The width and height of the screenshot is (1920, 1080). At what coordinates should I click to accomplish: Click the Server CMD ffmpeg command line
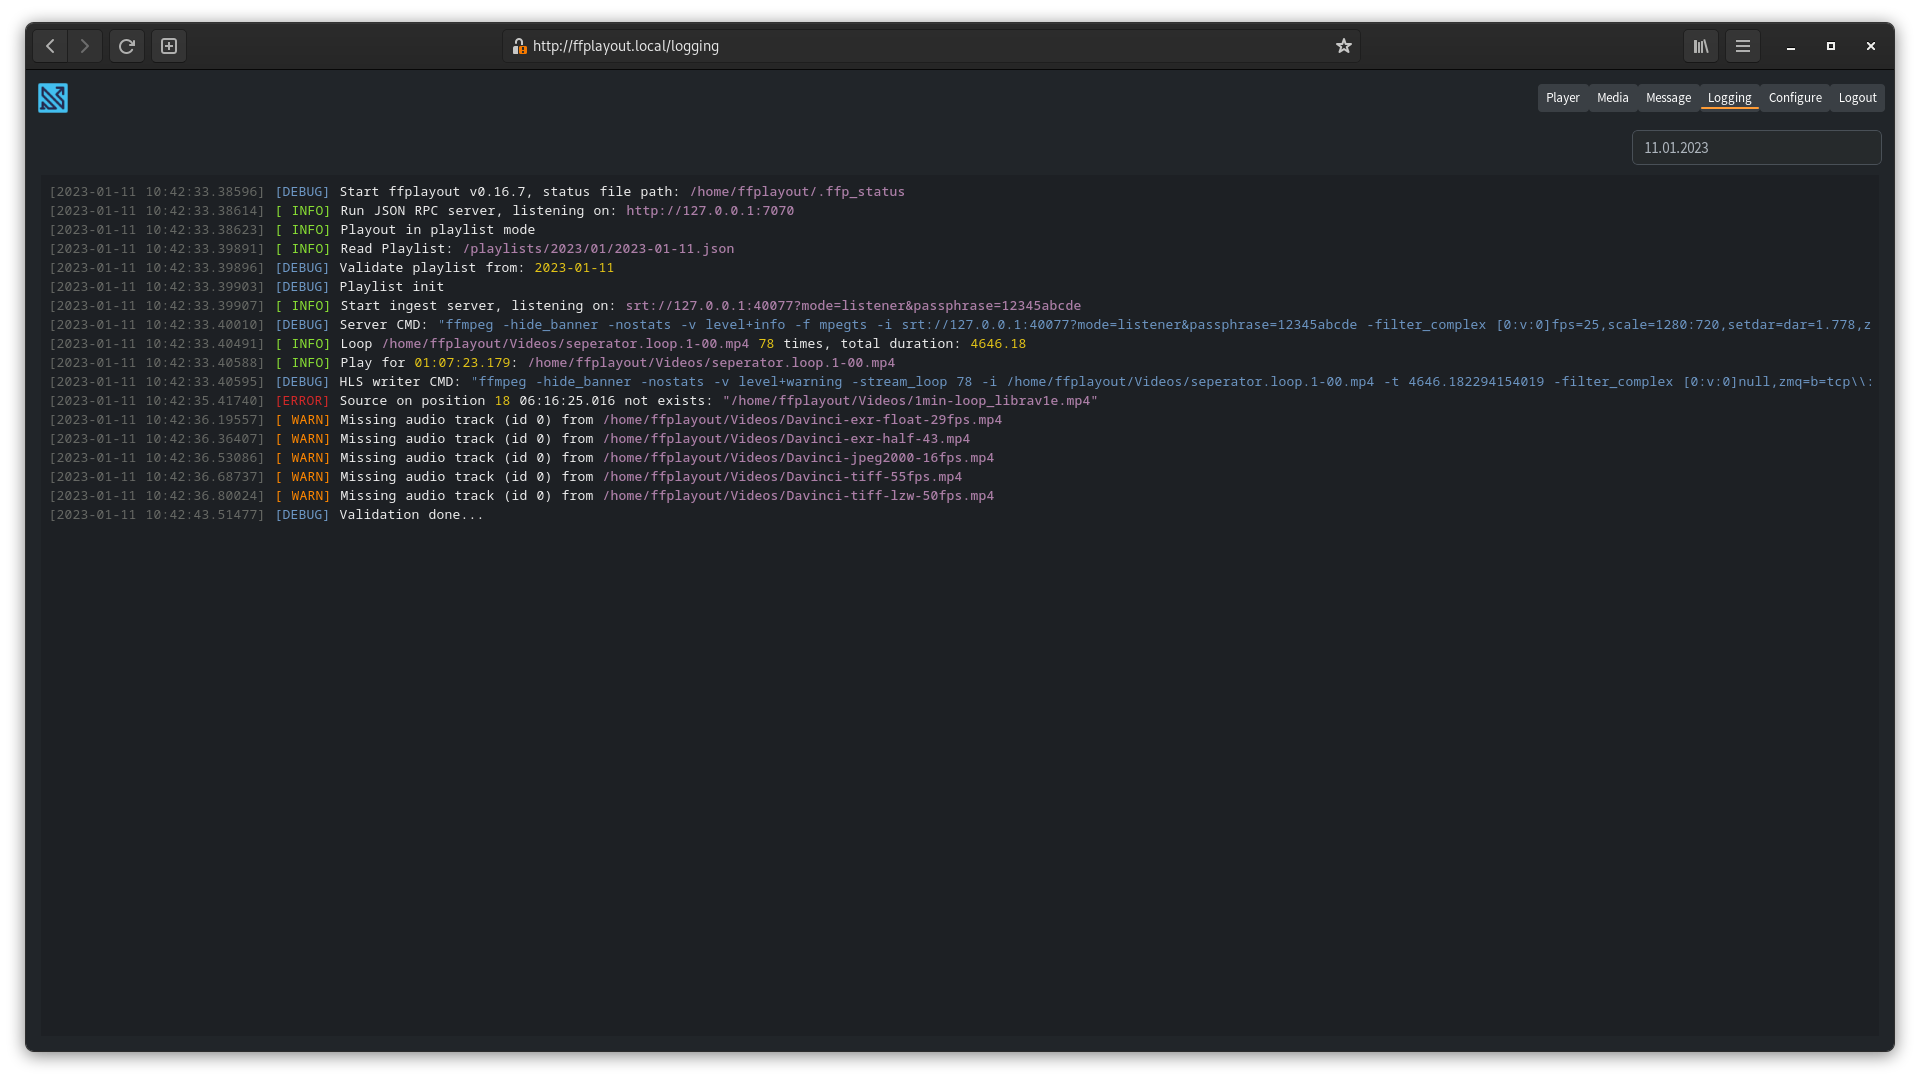point(1154,325)
